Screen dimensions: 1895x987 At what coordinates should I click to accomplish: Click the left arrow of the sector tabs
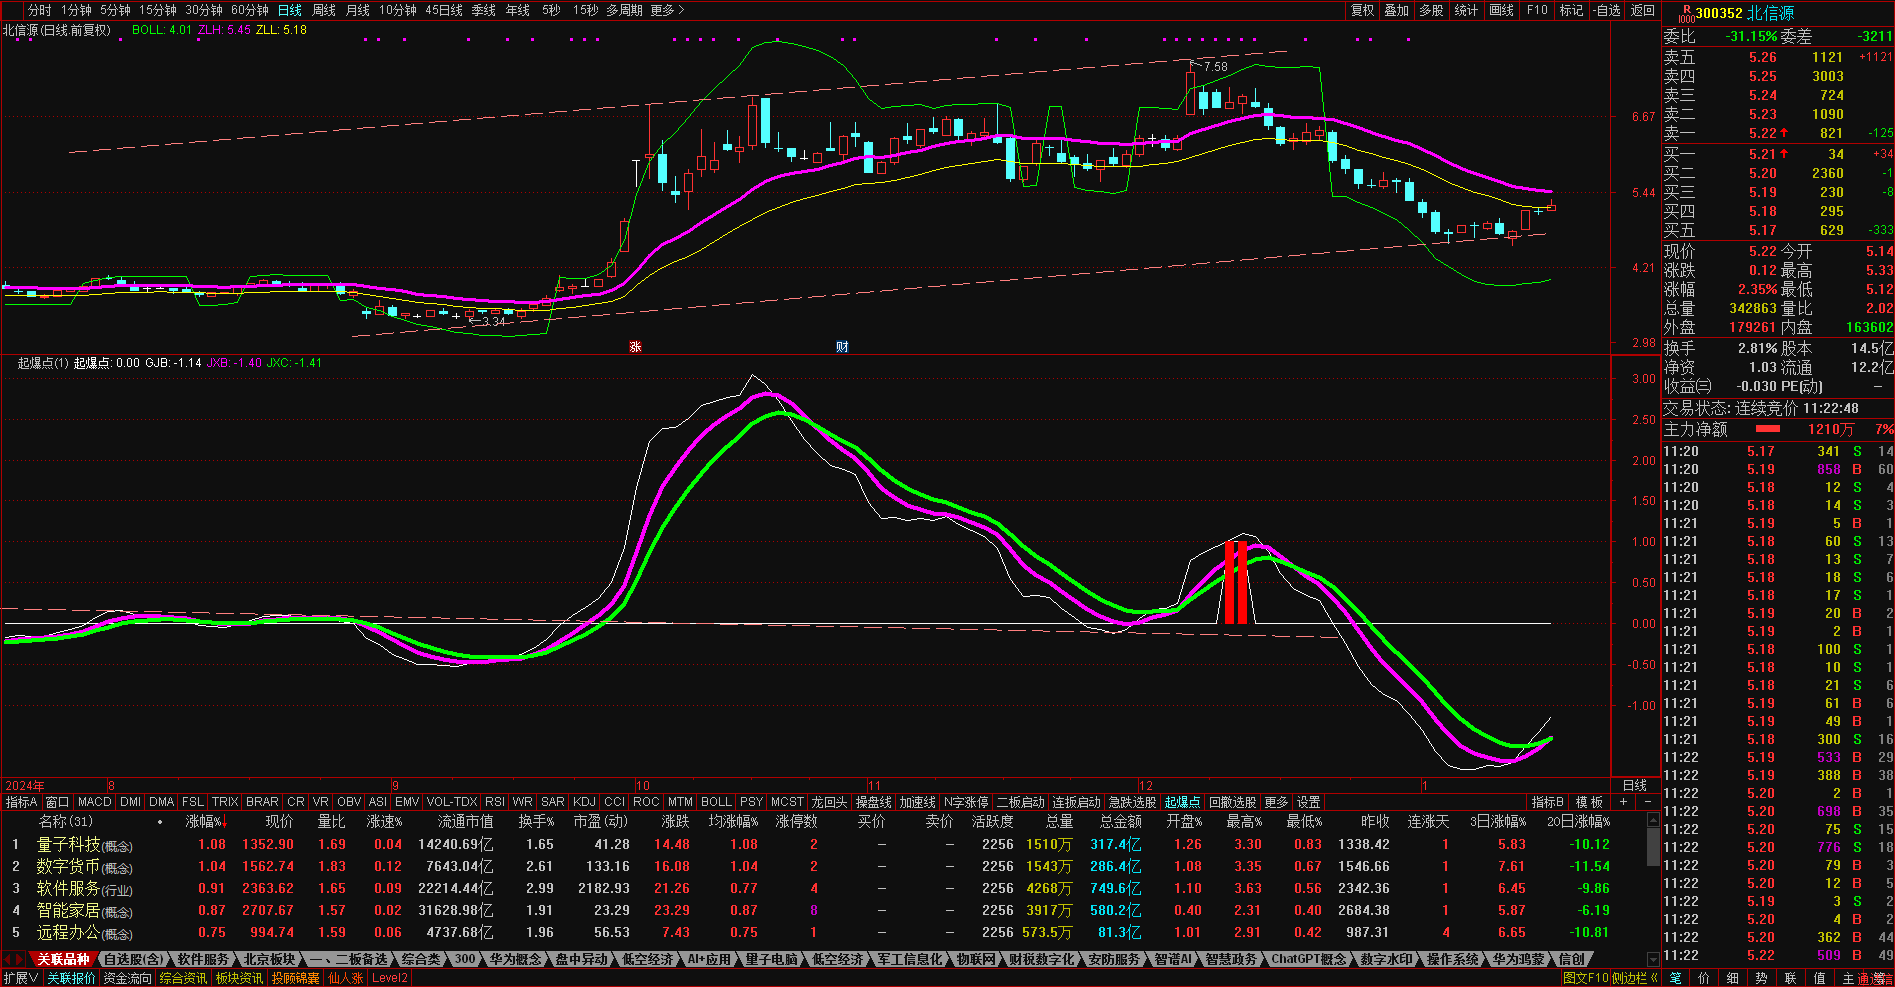8,959
